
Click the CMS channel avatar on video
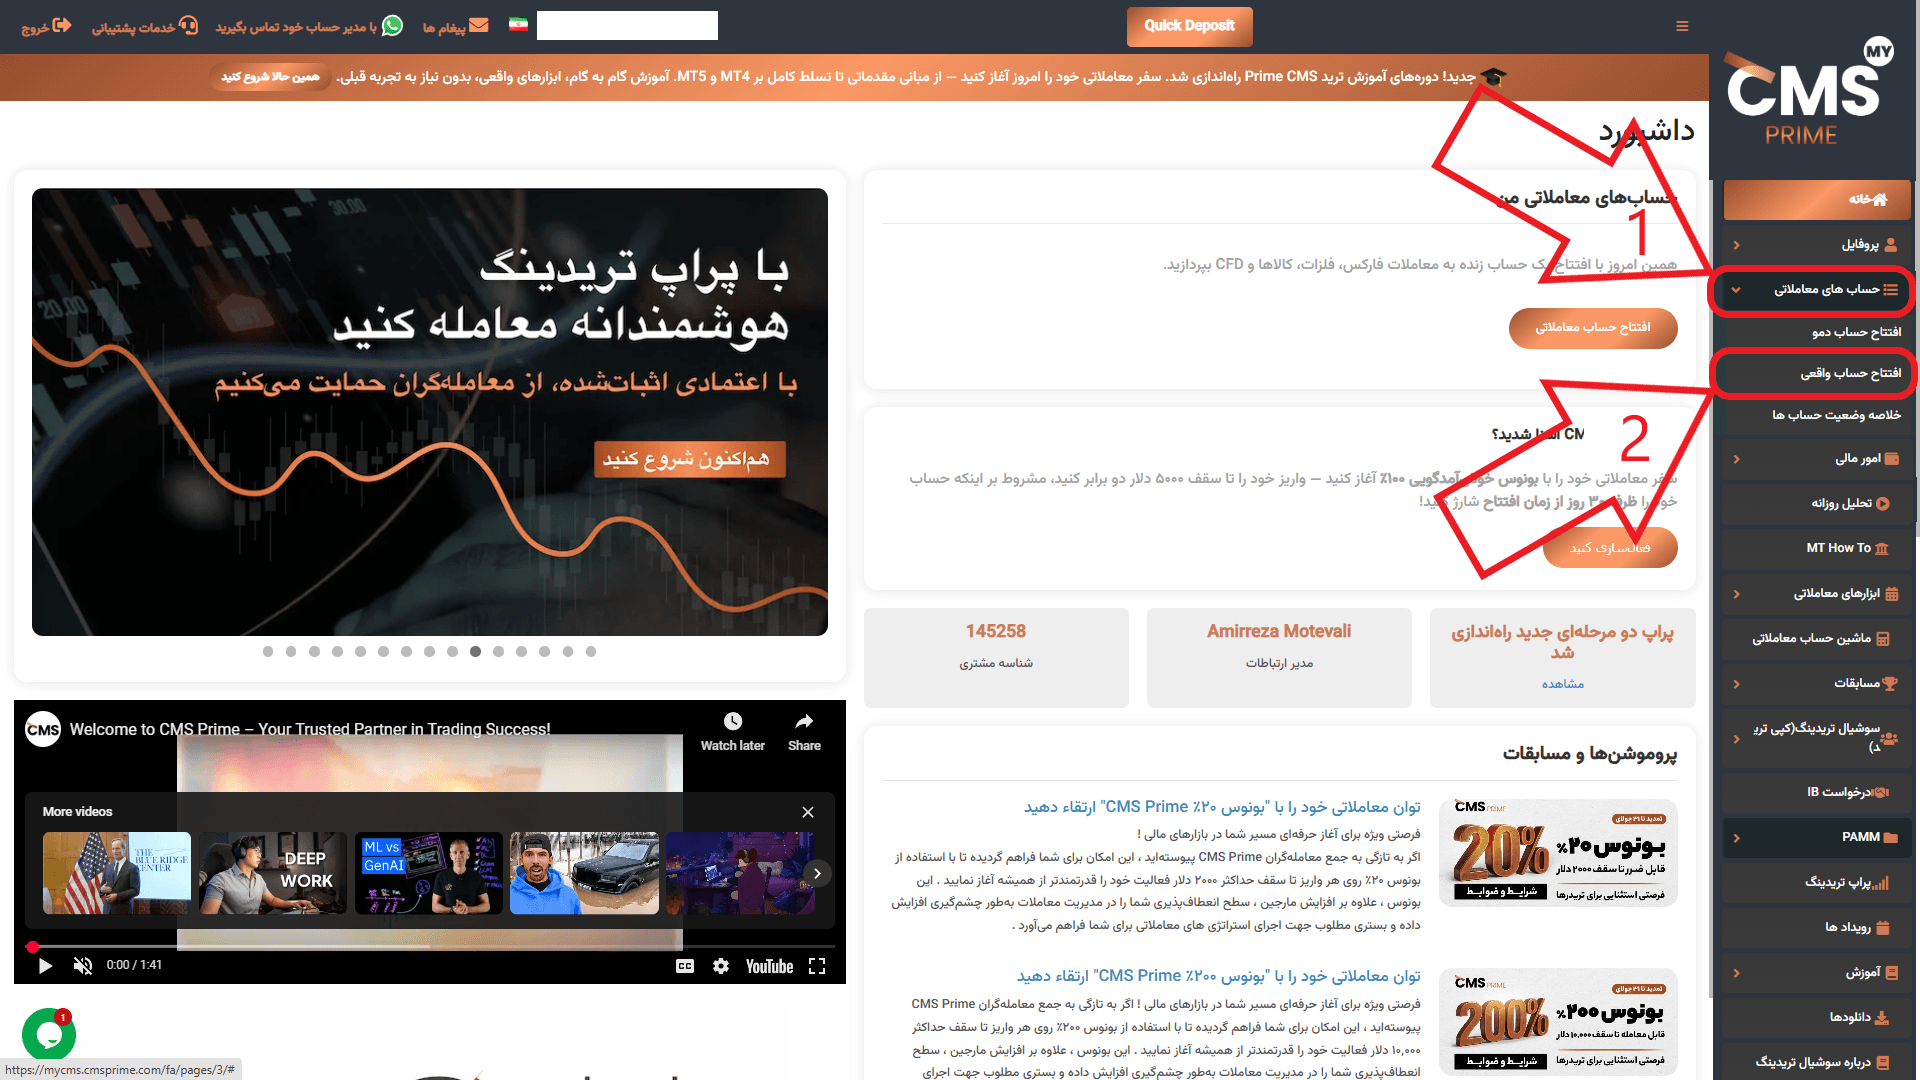(43, 729)
